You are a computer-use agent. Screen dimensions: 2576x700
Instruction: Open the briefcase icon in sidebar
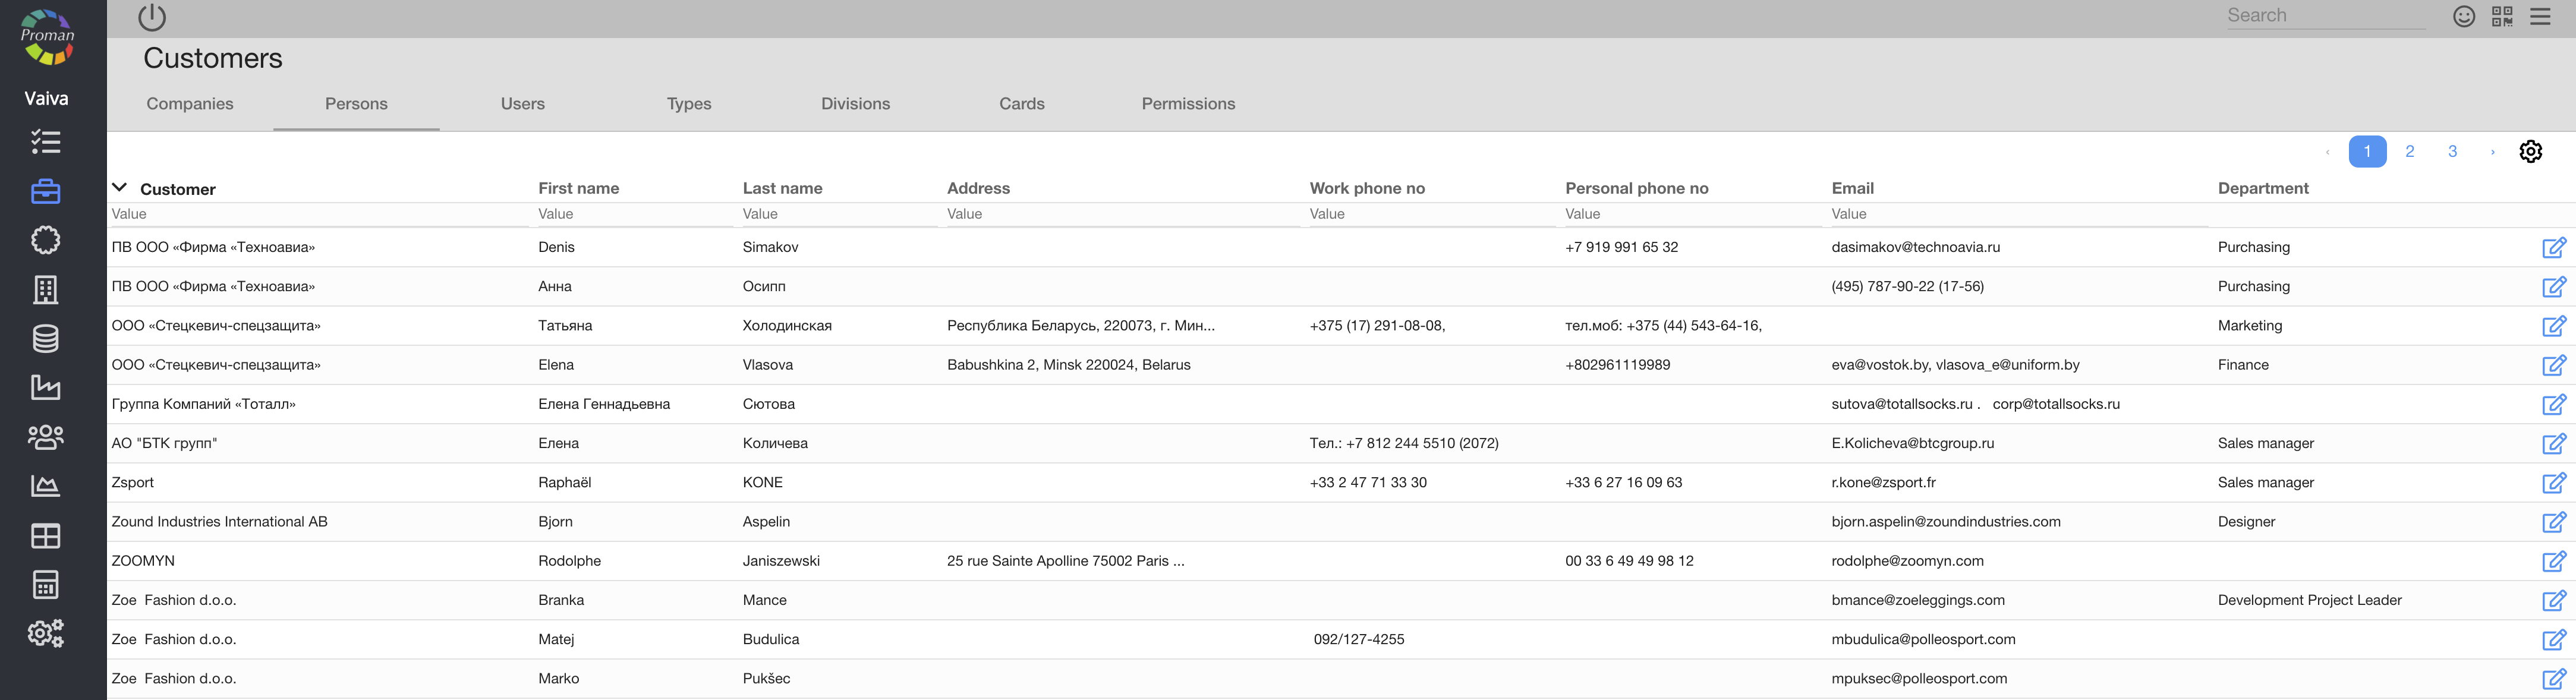pyautogui.click(x=45, y=191)
